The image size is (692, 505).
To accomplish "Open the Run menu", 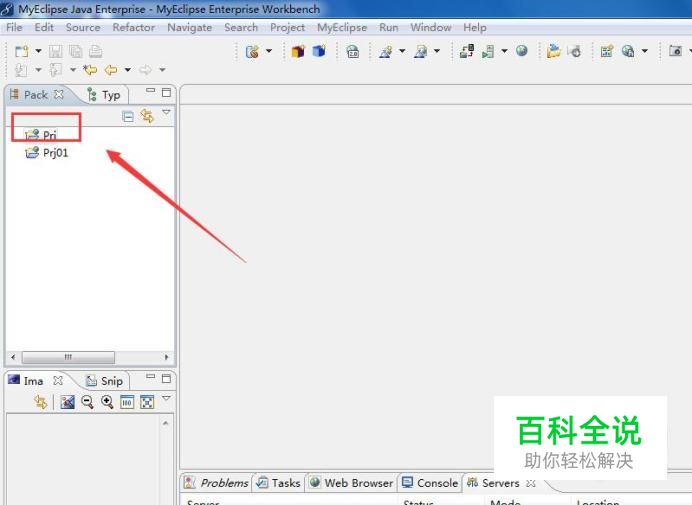I will 389,27.
